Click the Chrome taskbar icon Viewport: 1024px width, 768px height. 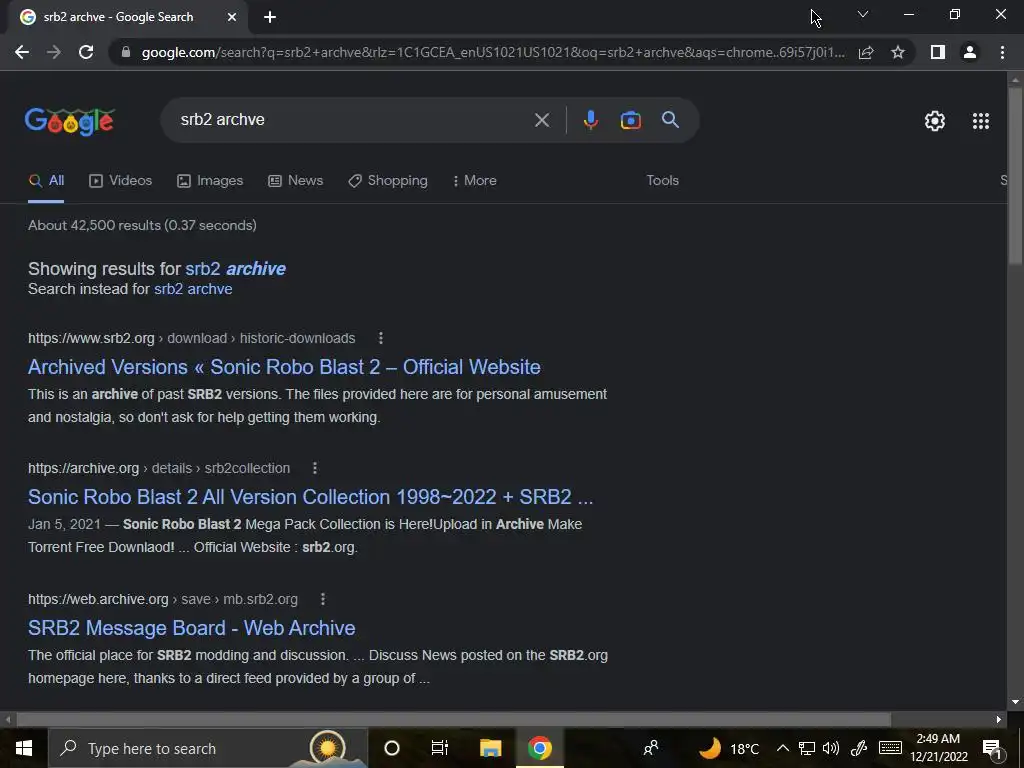coord(539,748)
